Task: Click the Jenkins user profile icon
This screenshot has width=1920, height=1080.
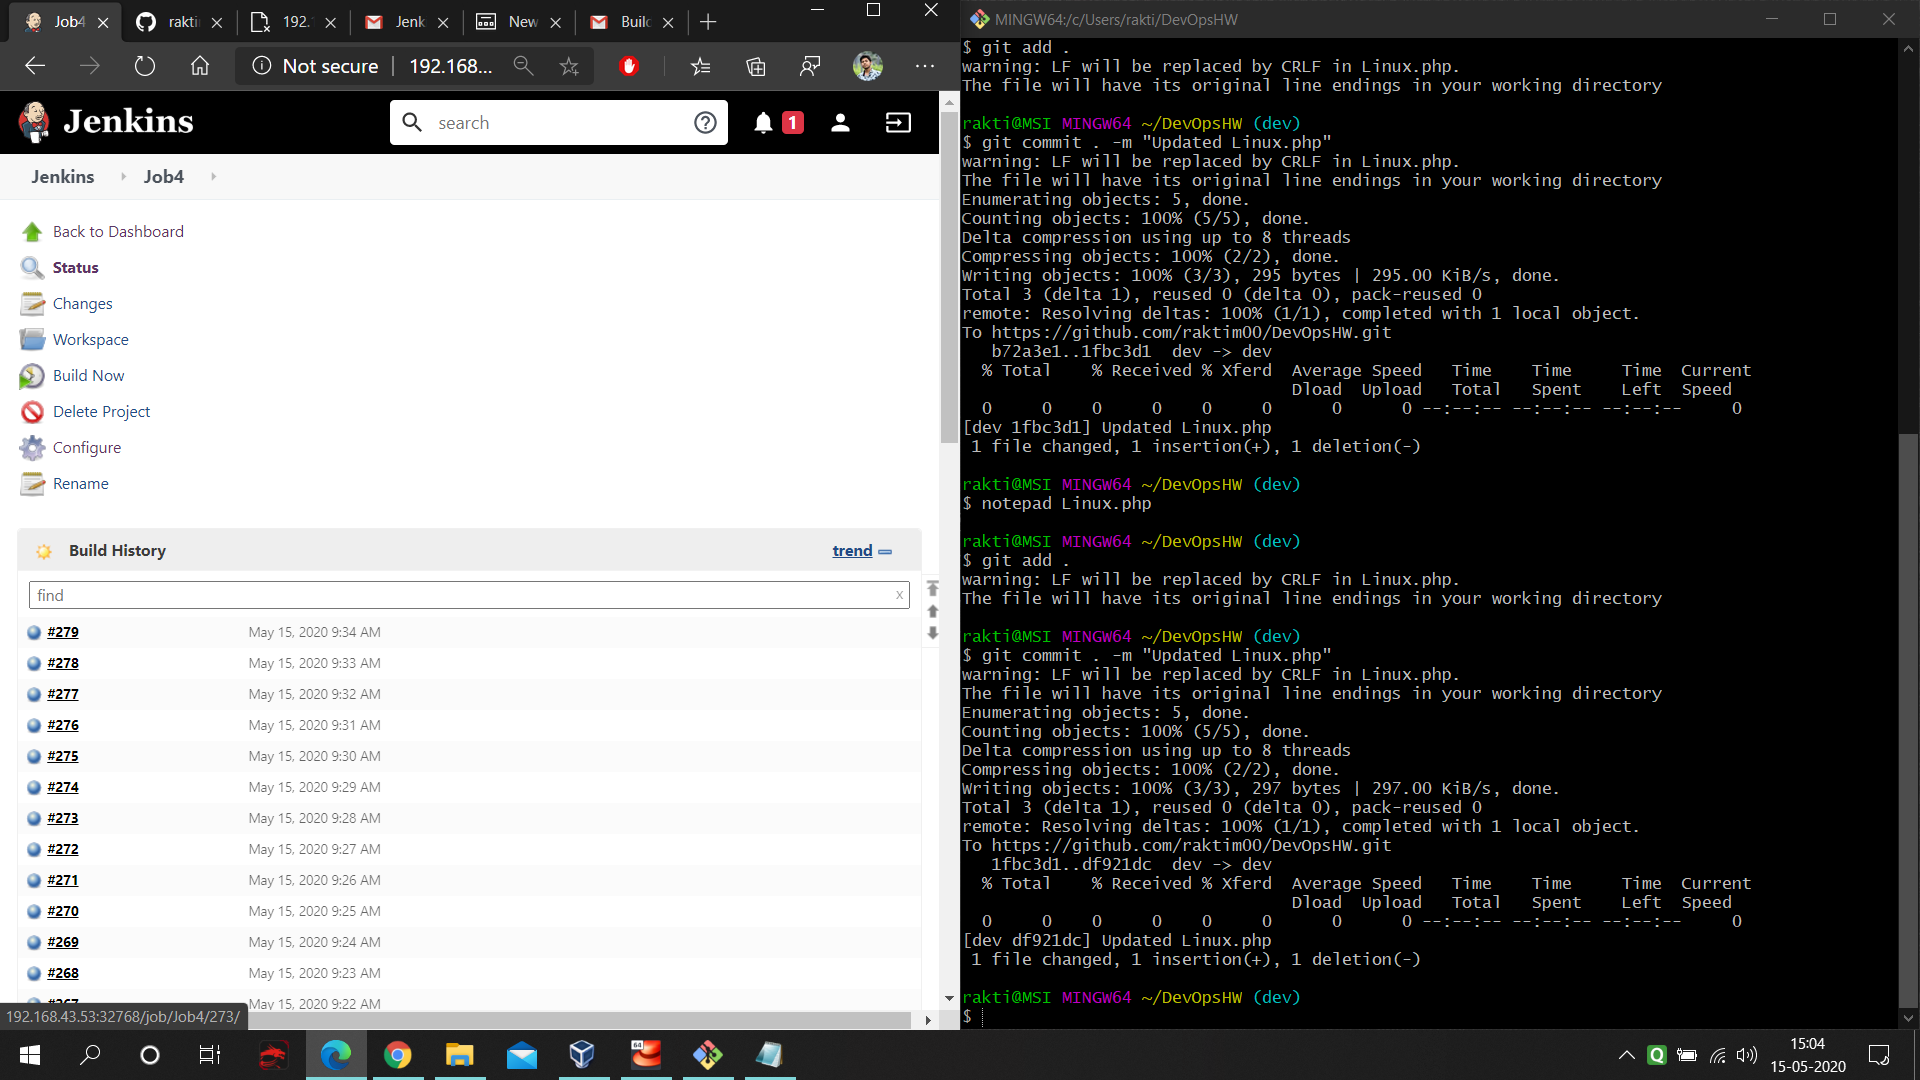Action: pyautogui.click(x=840, y=123)
